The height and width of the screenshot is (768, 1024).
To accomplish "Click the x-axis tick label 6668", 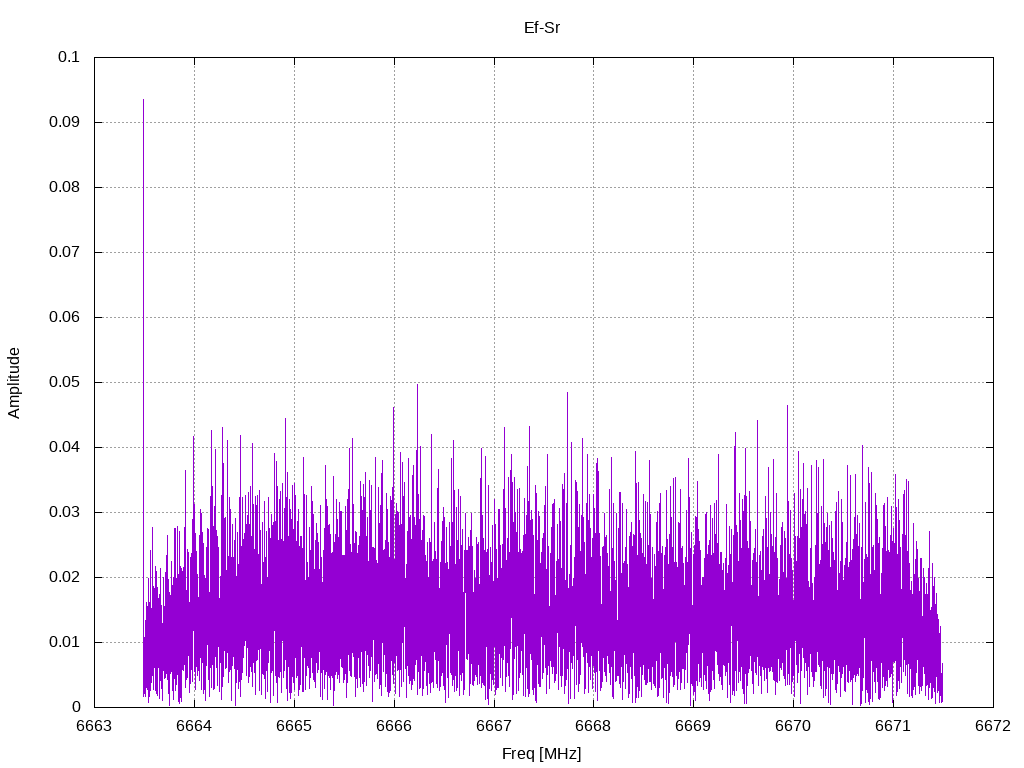I will point(594,726).
